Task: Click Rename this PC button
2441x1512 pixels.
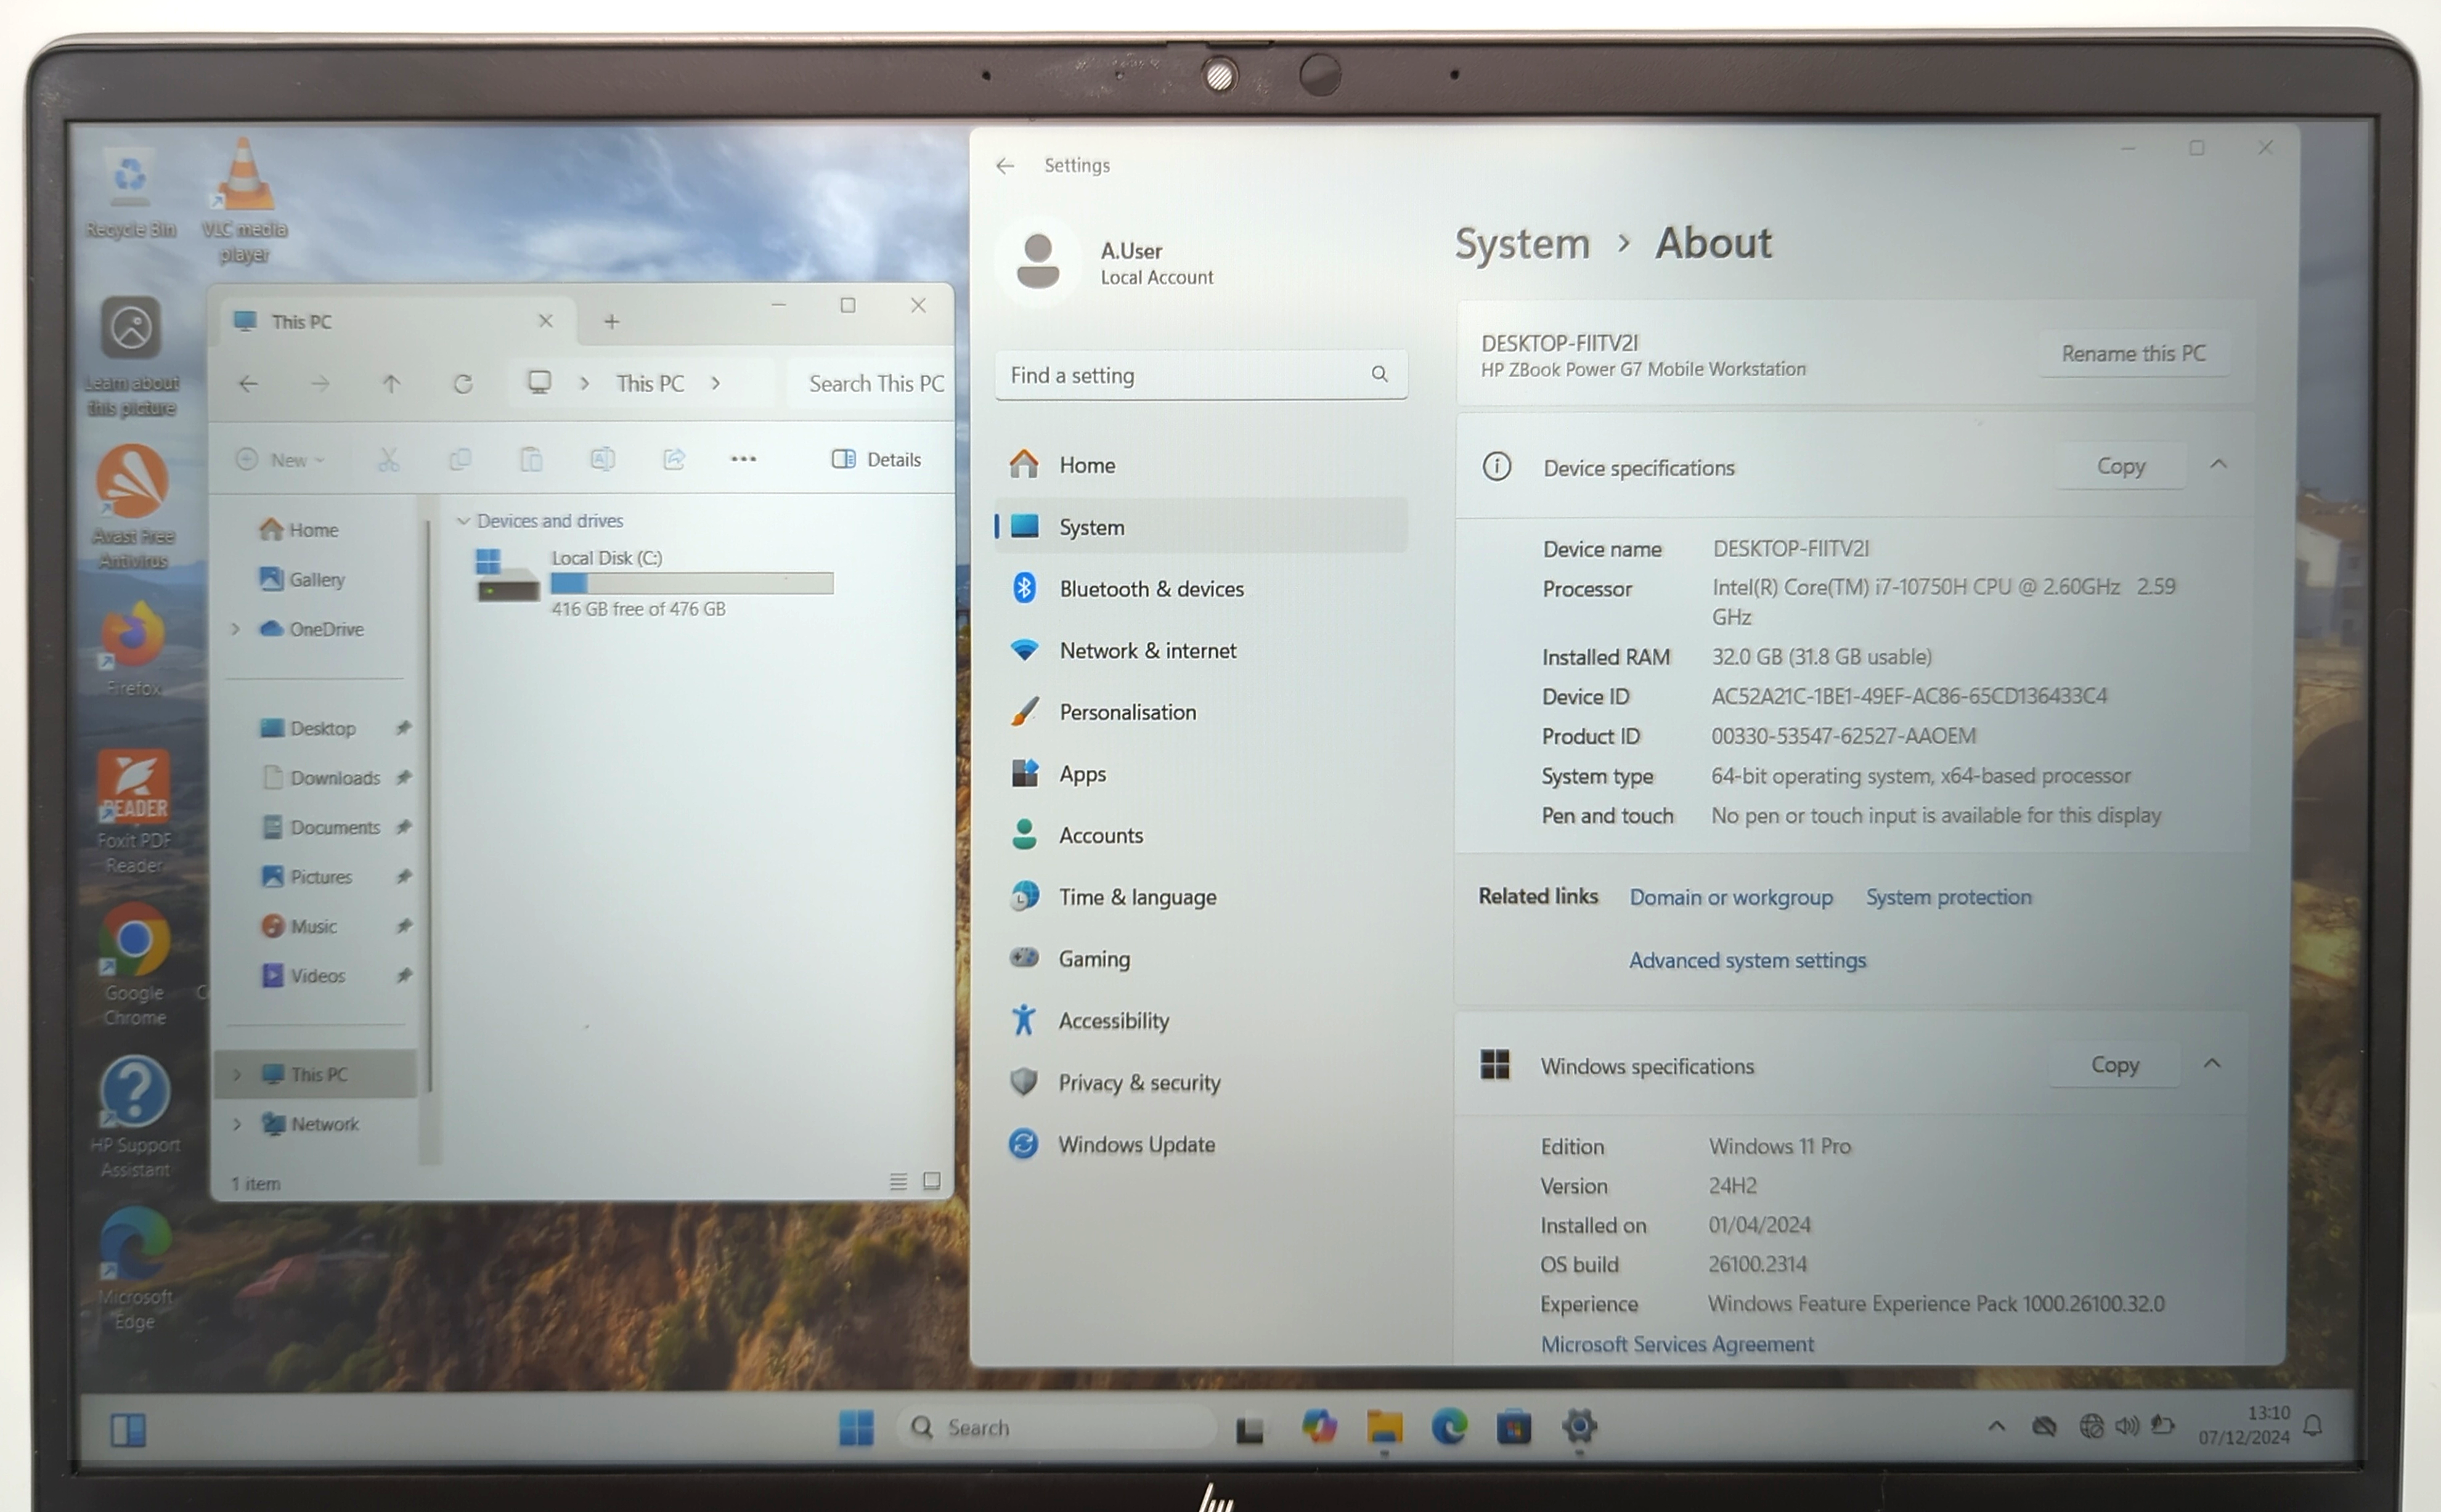Action: (2133, 353)
